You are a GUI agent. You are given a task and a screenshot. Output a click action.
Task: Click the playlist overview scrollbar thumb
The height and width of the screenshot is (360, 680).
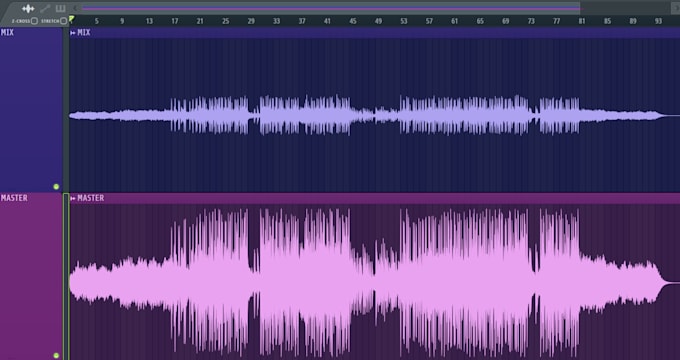330,8
